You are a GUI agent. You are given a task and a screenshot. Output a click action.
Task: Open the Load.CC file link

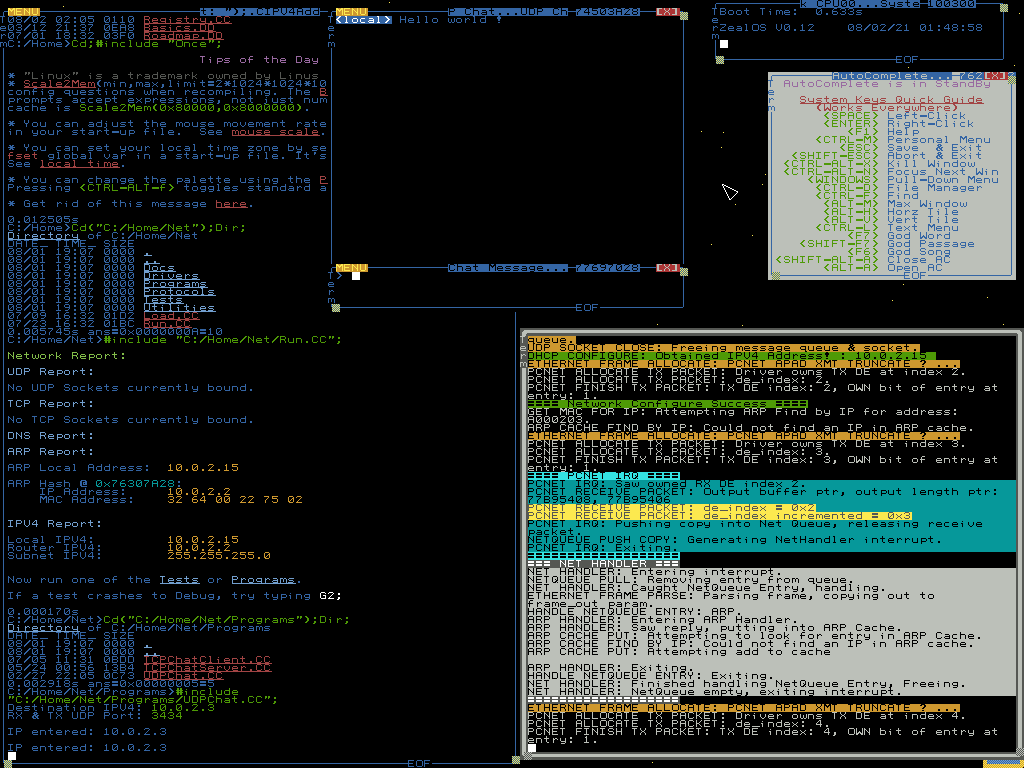[x=171, y=315]
